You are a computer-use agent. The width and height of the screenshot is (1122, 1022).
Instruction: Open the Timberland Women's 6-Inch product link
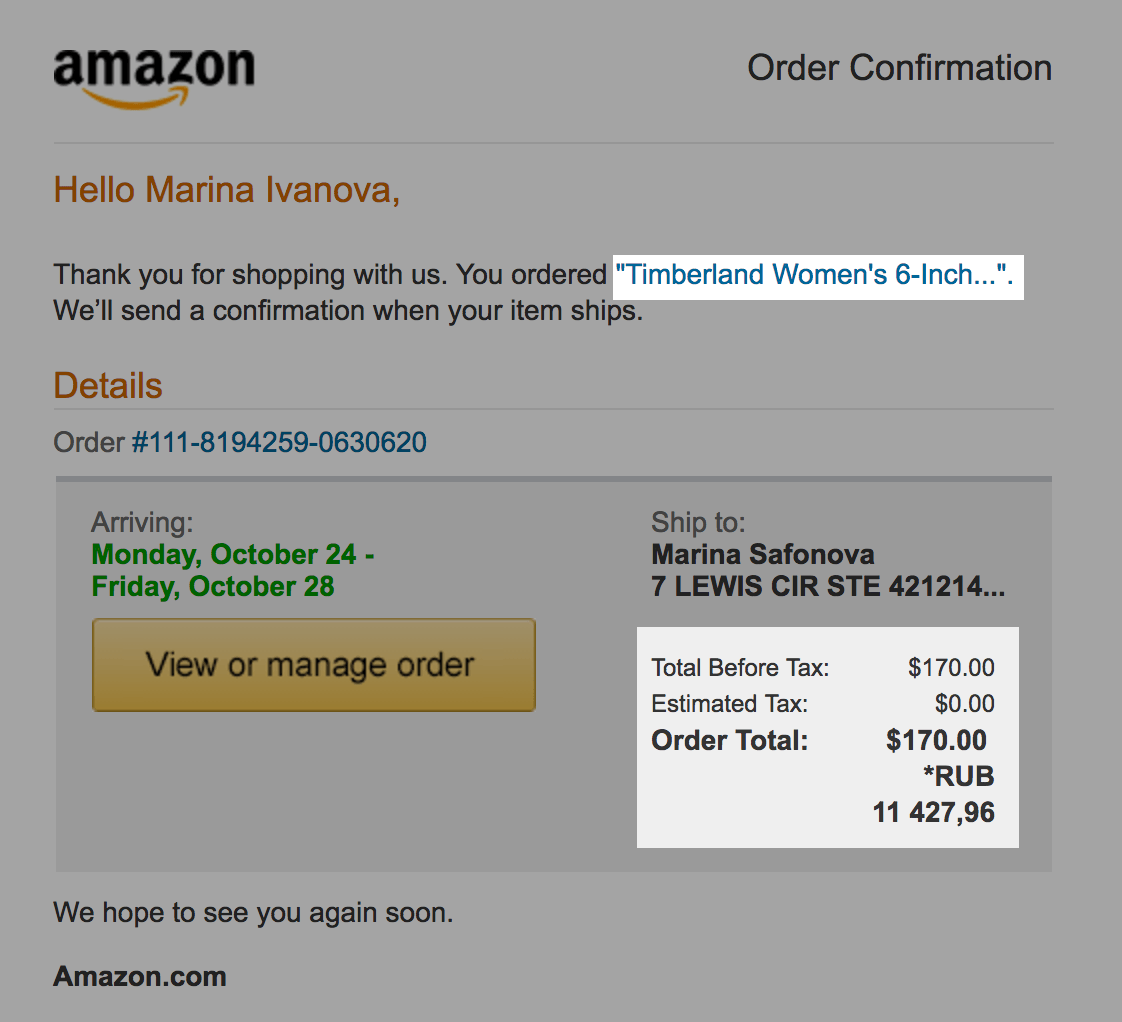814,275
